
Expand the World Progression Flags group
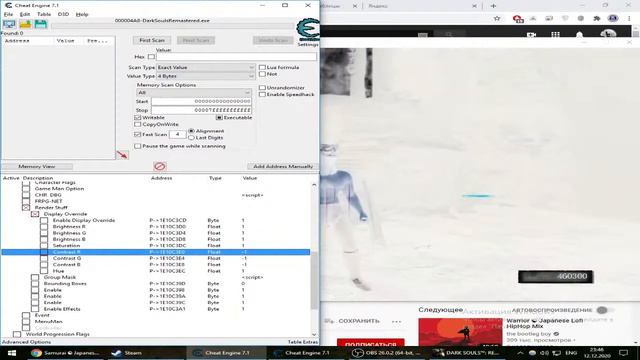(x=17, y=334)
